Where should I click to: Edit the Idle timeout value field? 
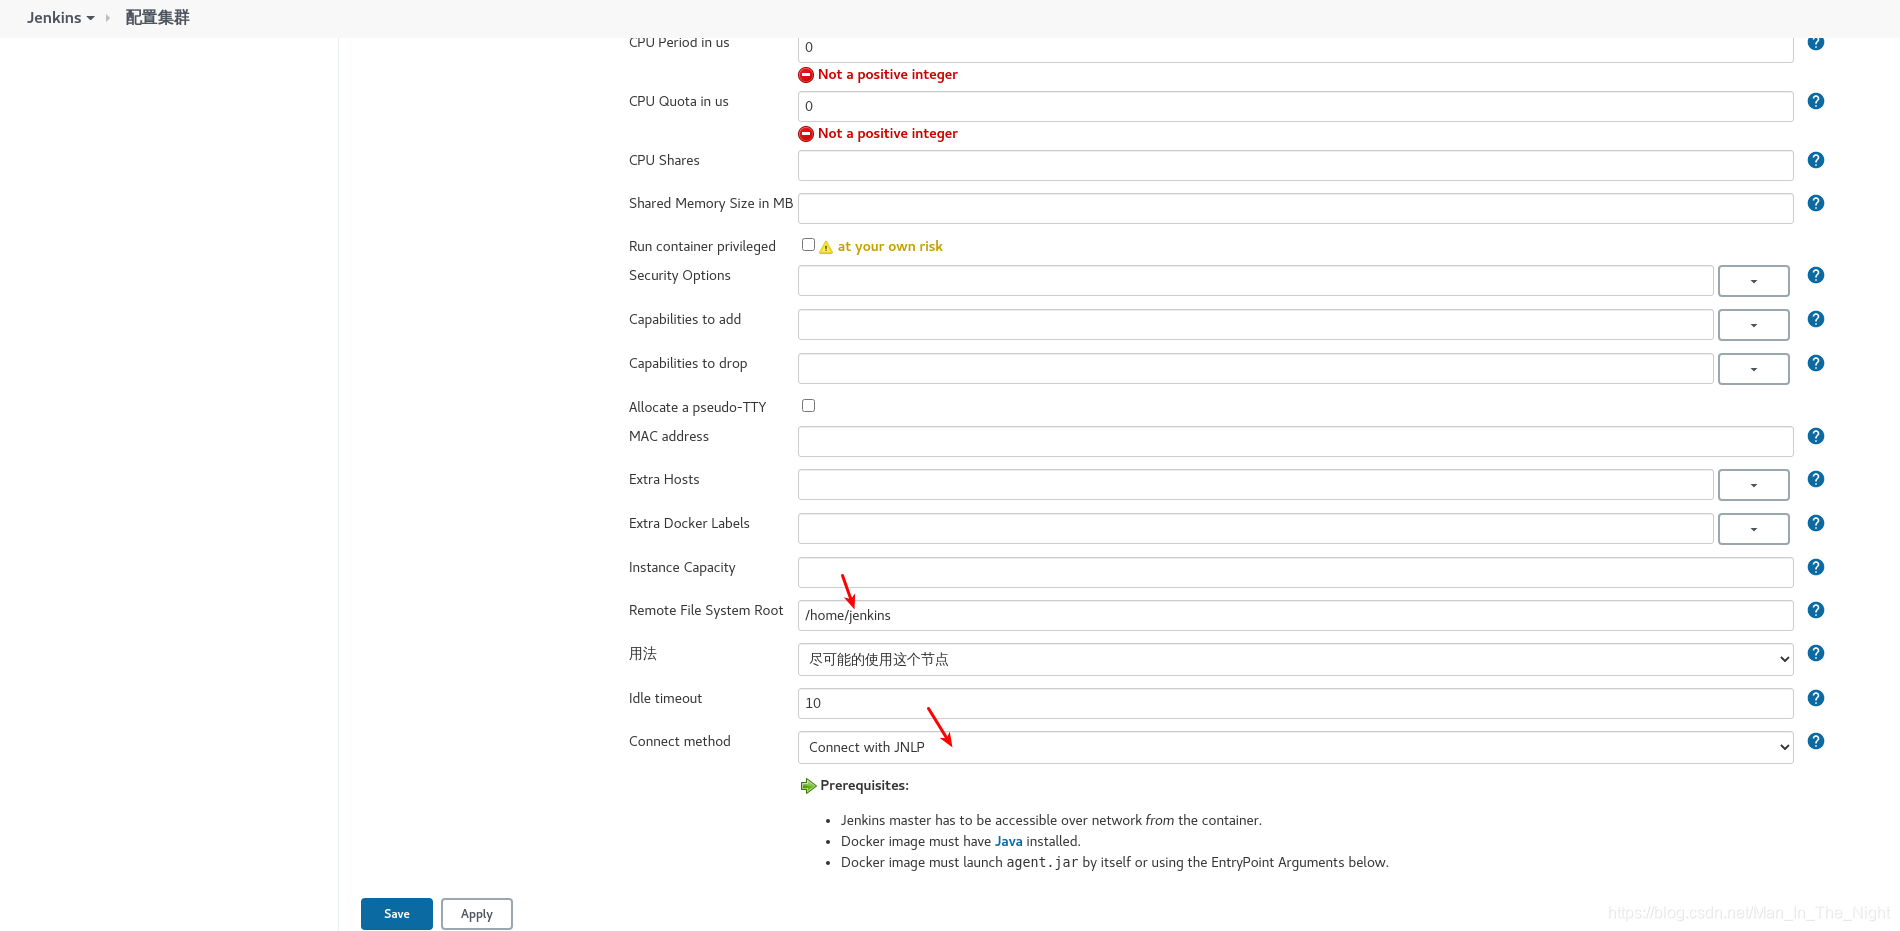[x=1295, y=704]
